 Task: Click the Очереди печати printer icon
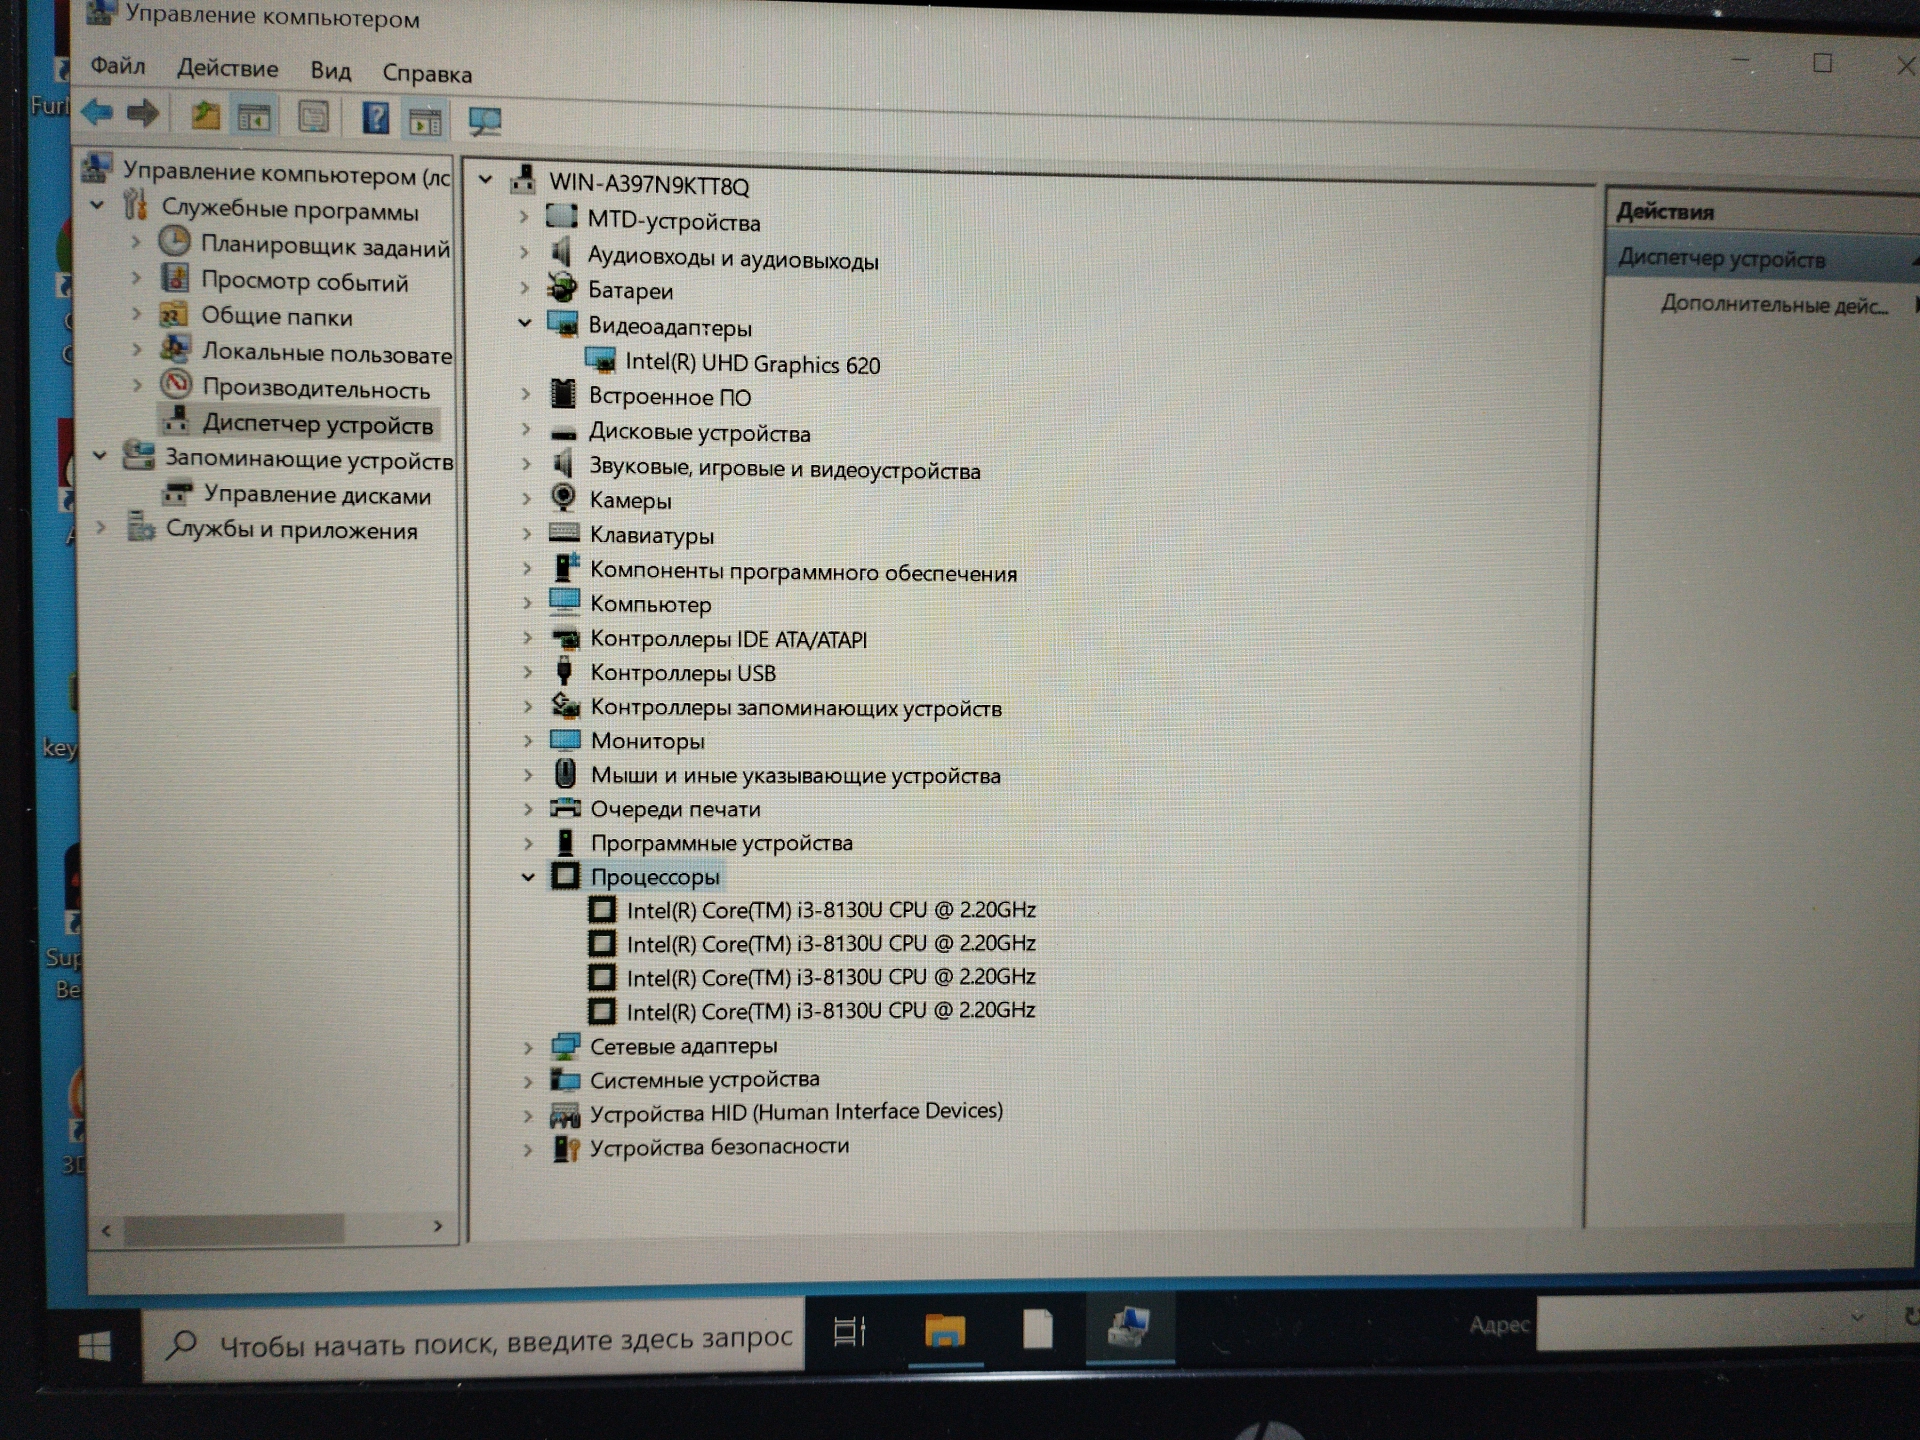(565, 807)
